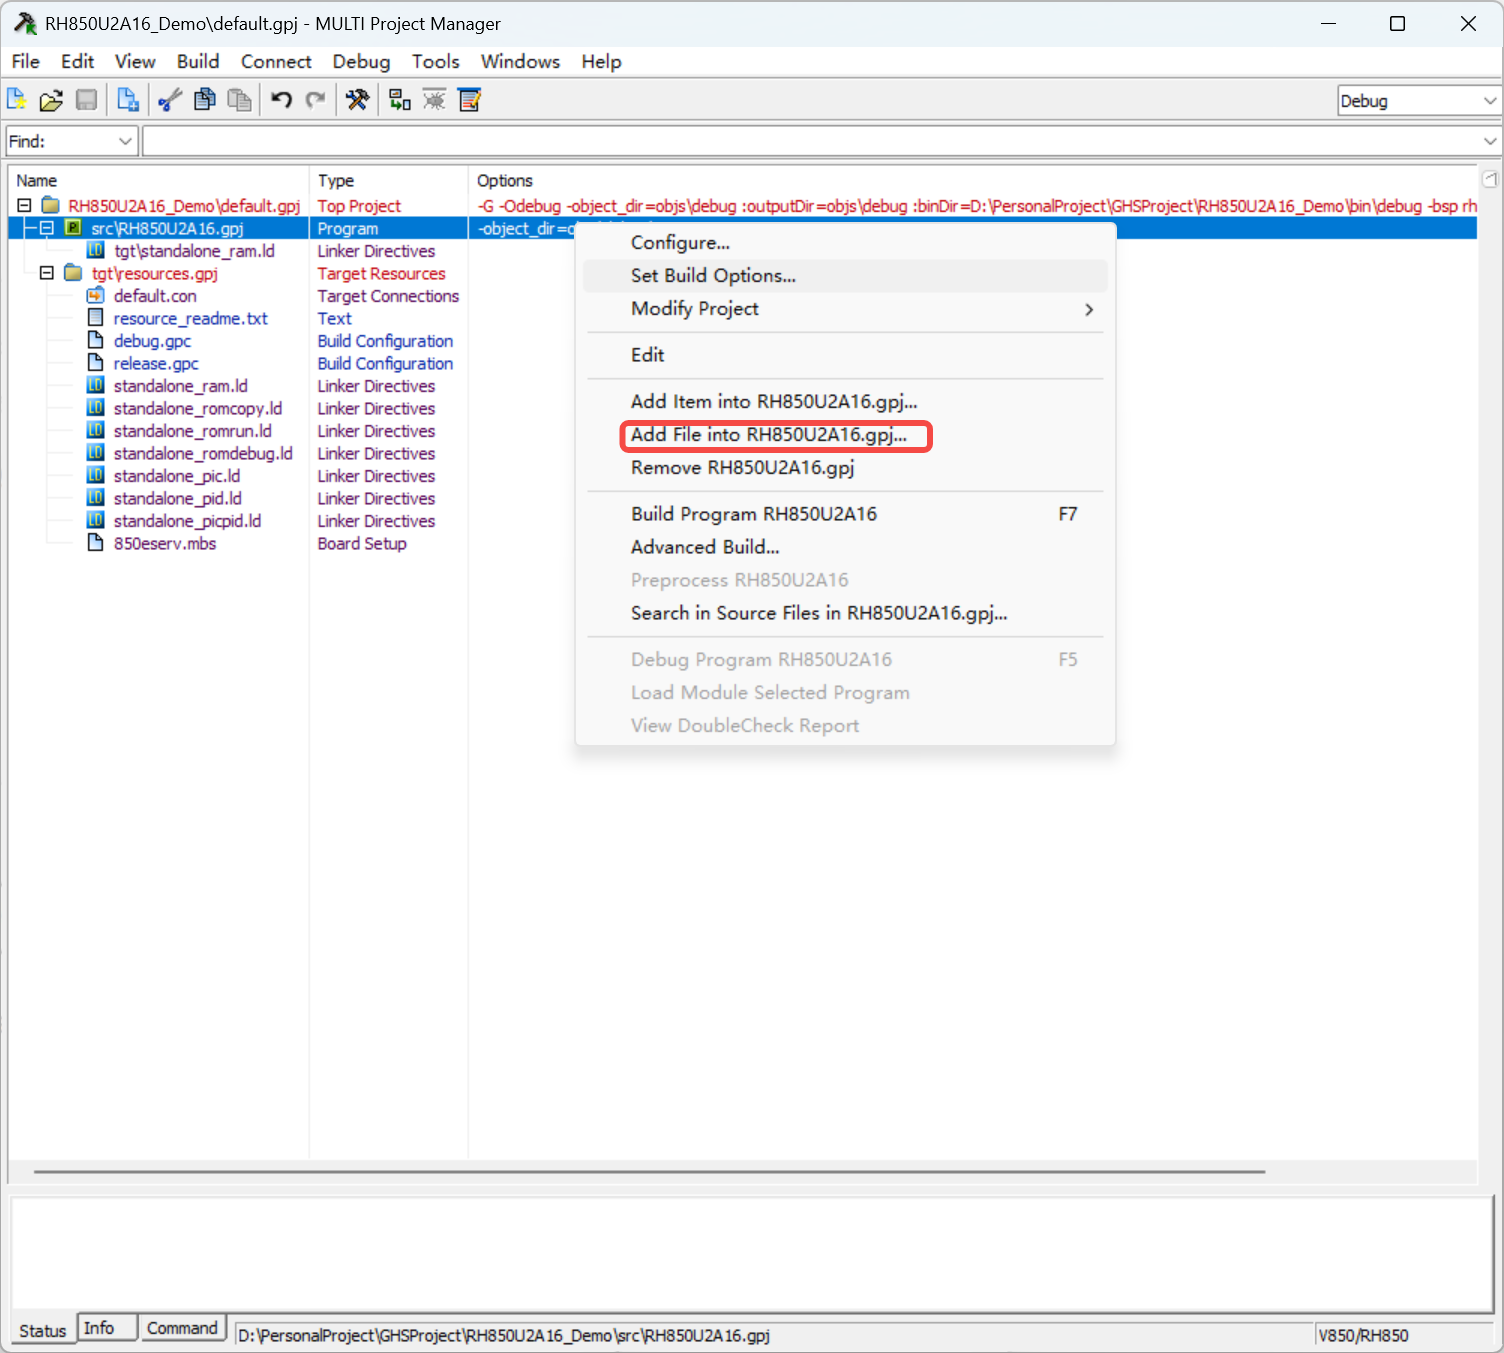Choose Build Program RH850U2A16
Screen dimensions: 1504x1353
[845, 514]
